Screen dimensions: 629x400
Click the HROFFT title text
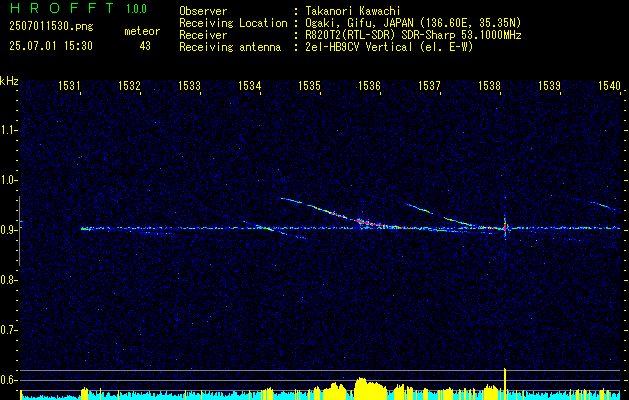pyautogui.click(x=62, y=8)
